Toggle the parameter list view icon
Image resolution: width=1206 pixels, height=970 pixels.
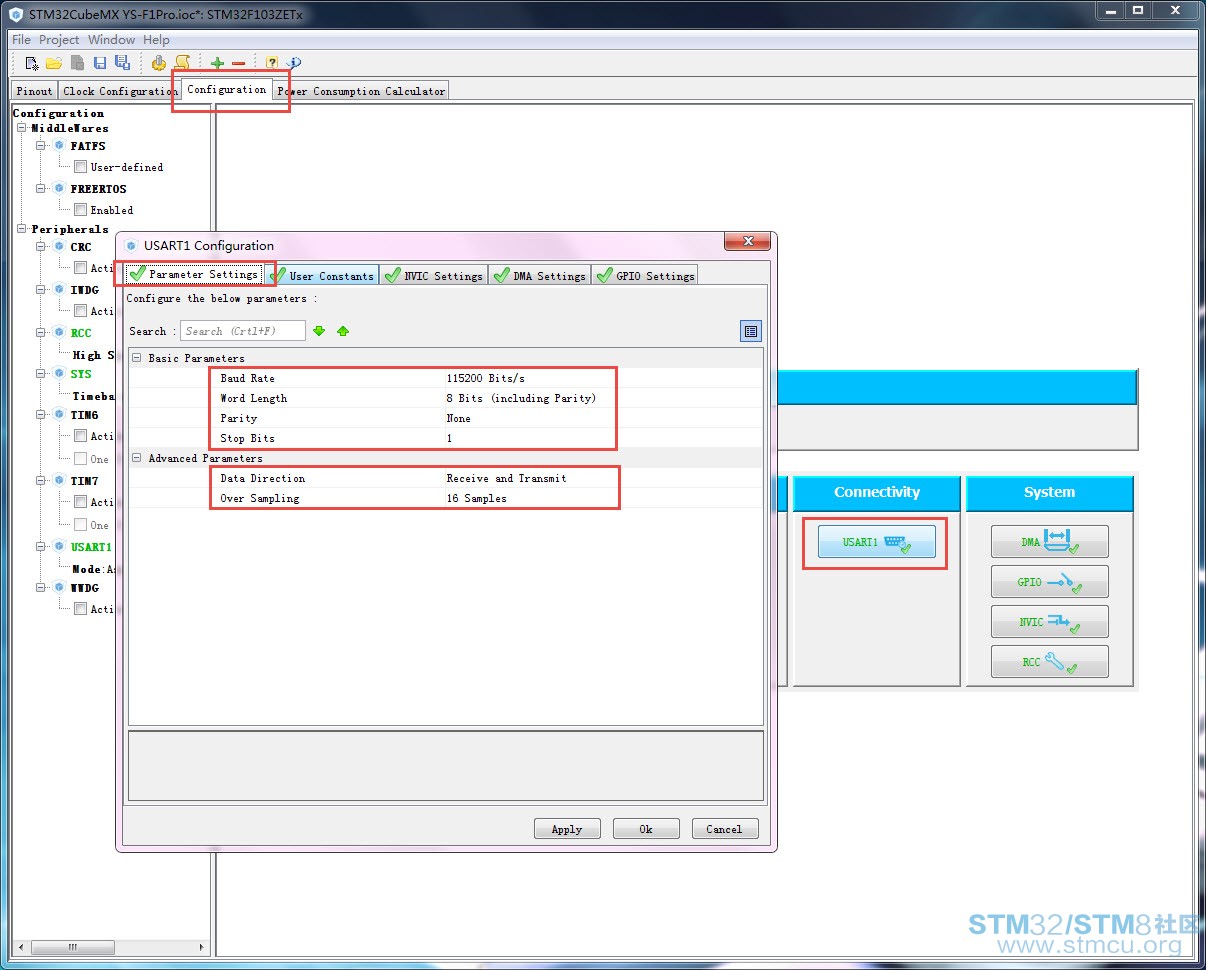751,331
